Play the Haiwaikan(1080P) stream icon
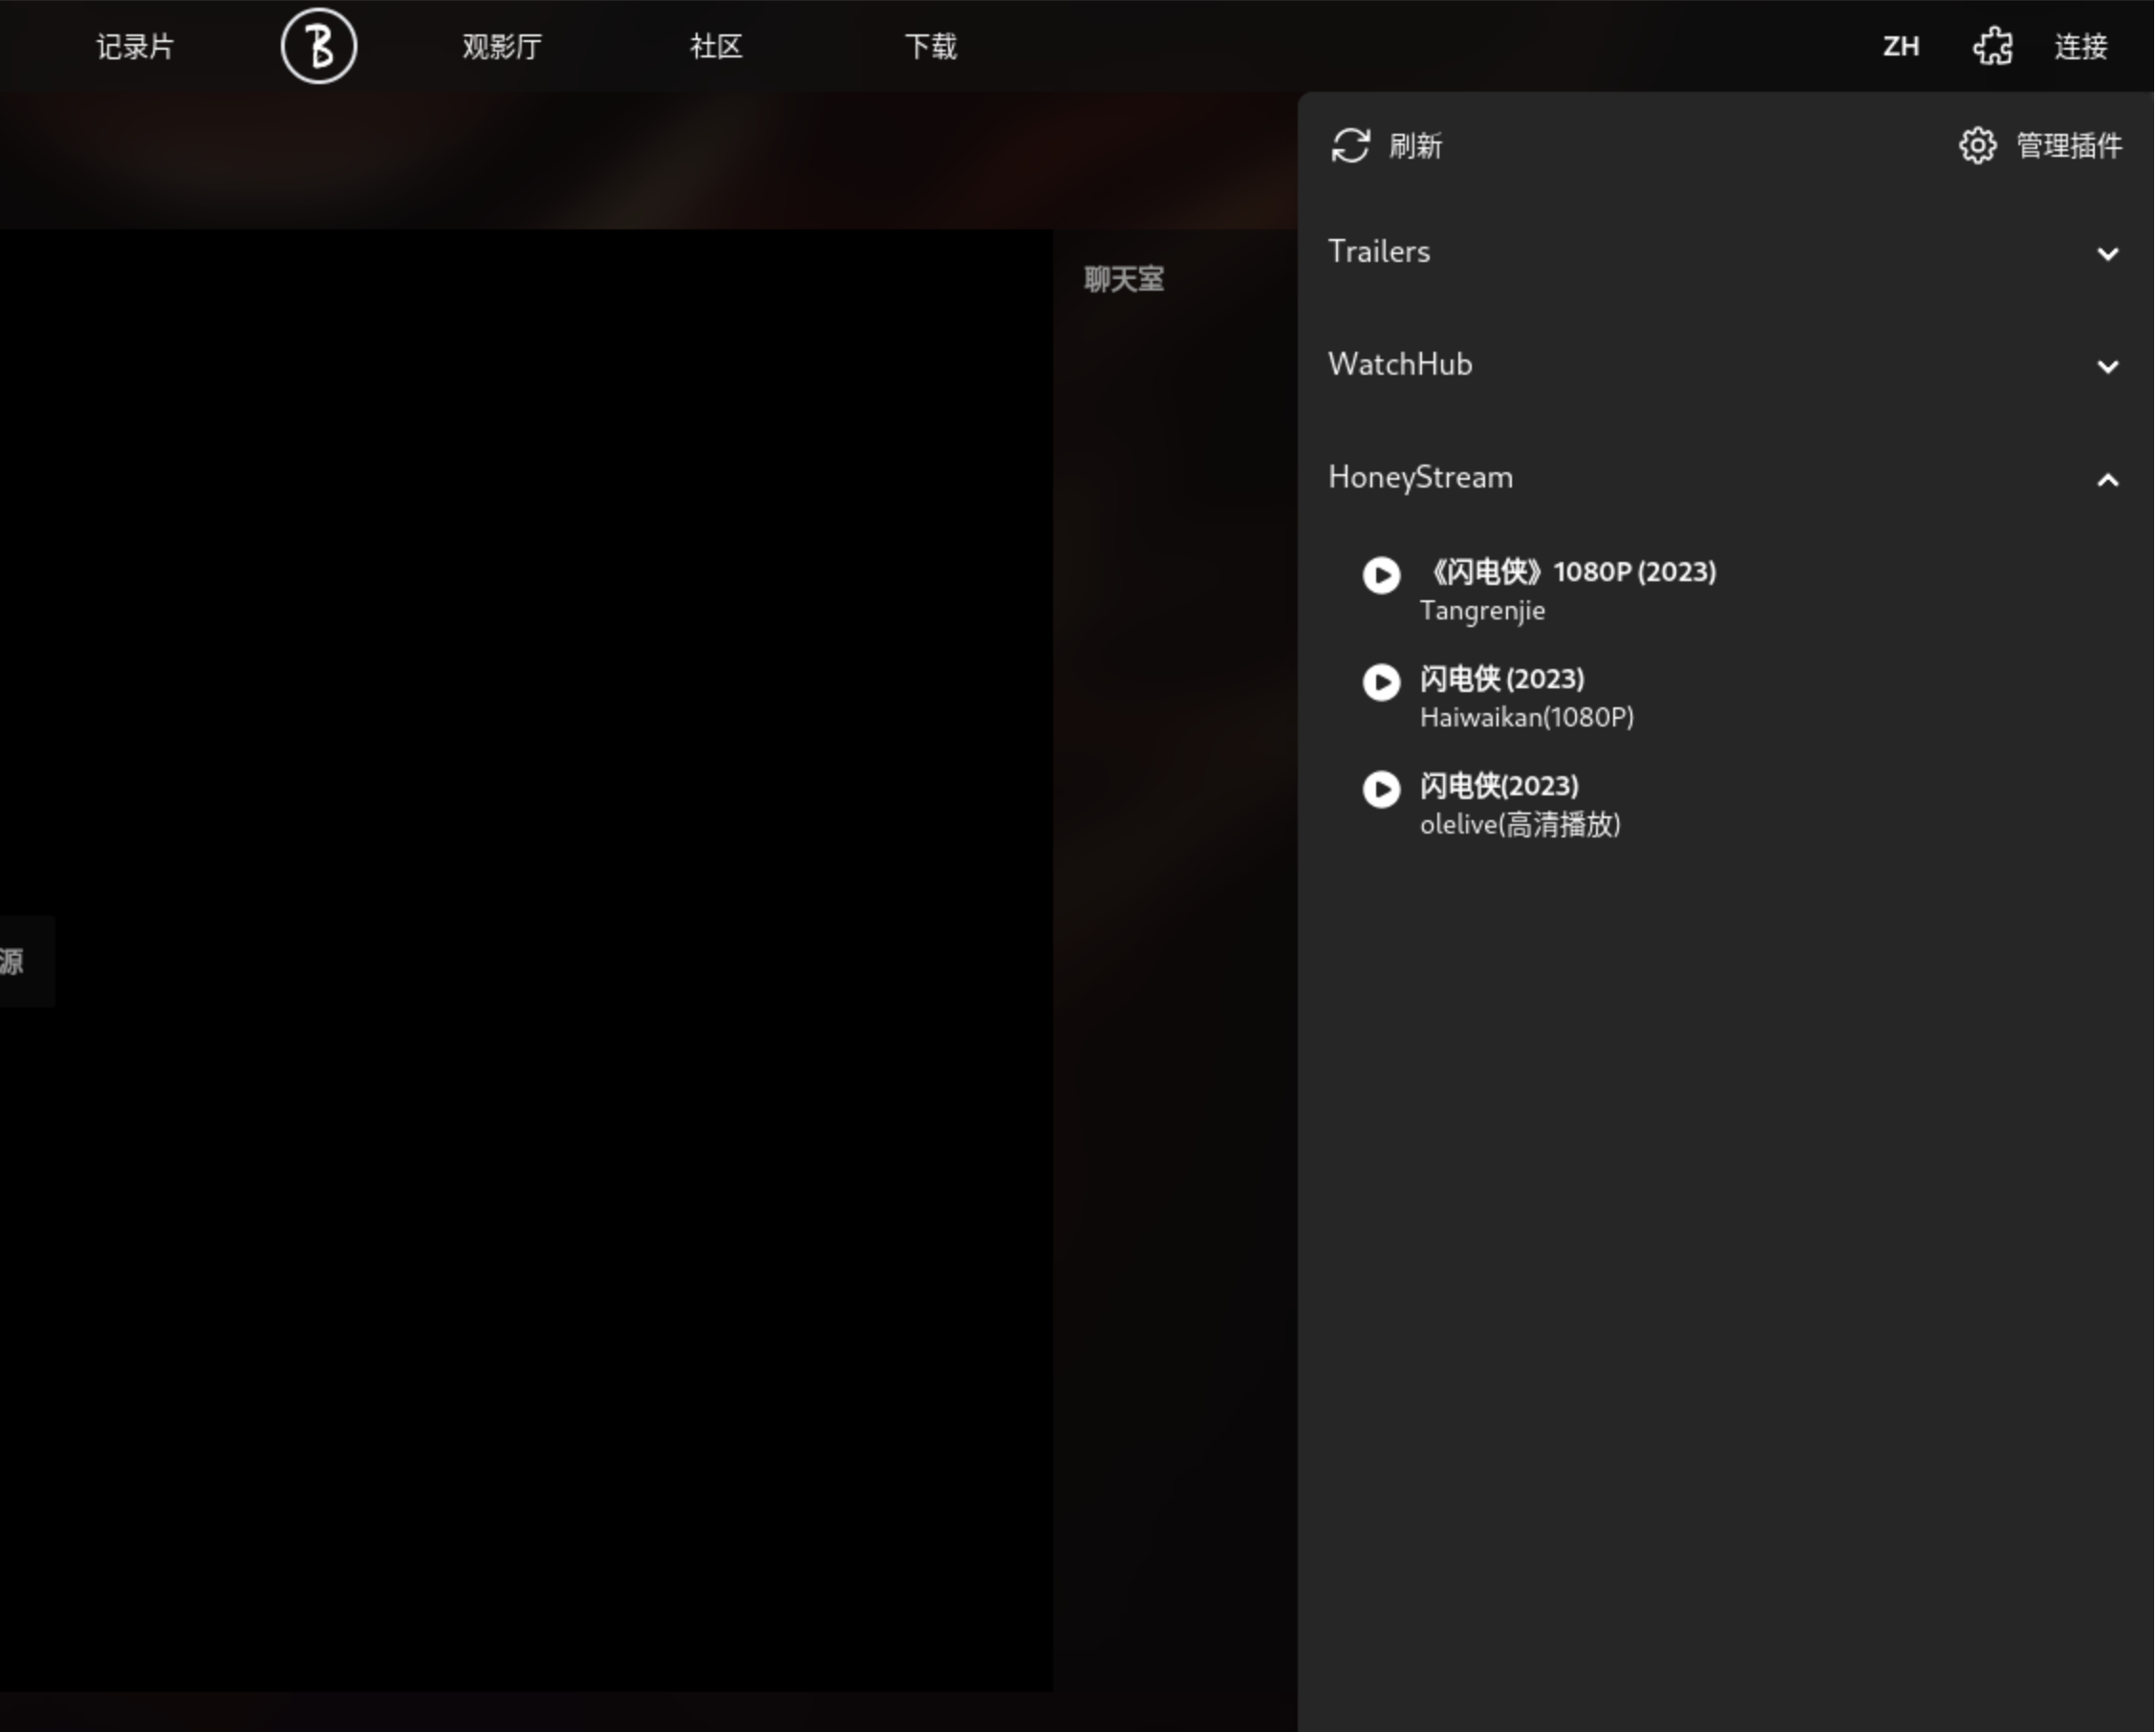The width and height of the screenshot is (2156, 1732). click(1382, 683)
